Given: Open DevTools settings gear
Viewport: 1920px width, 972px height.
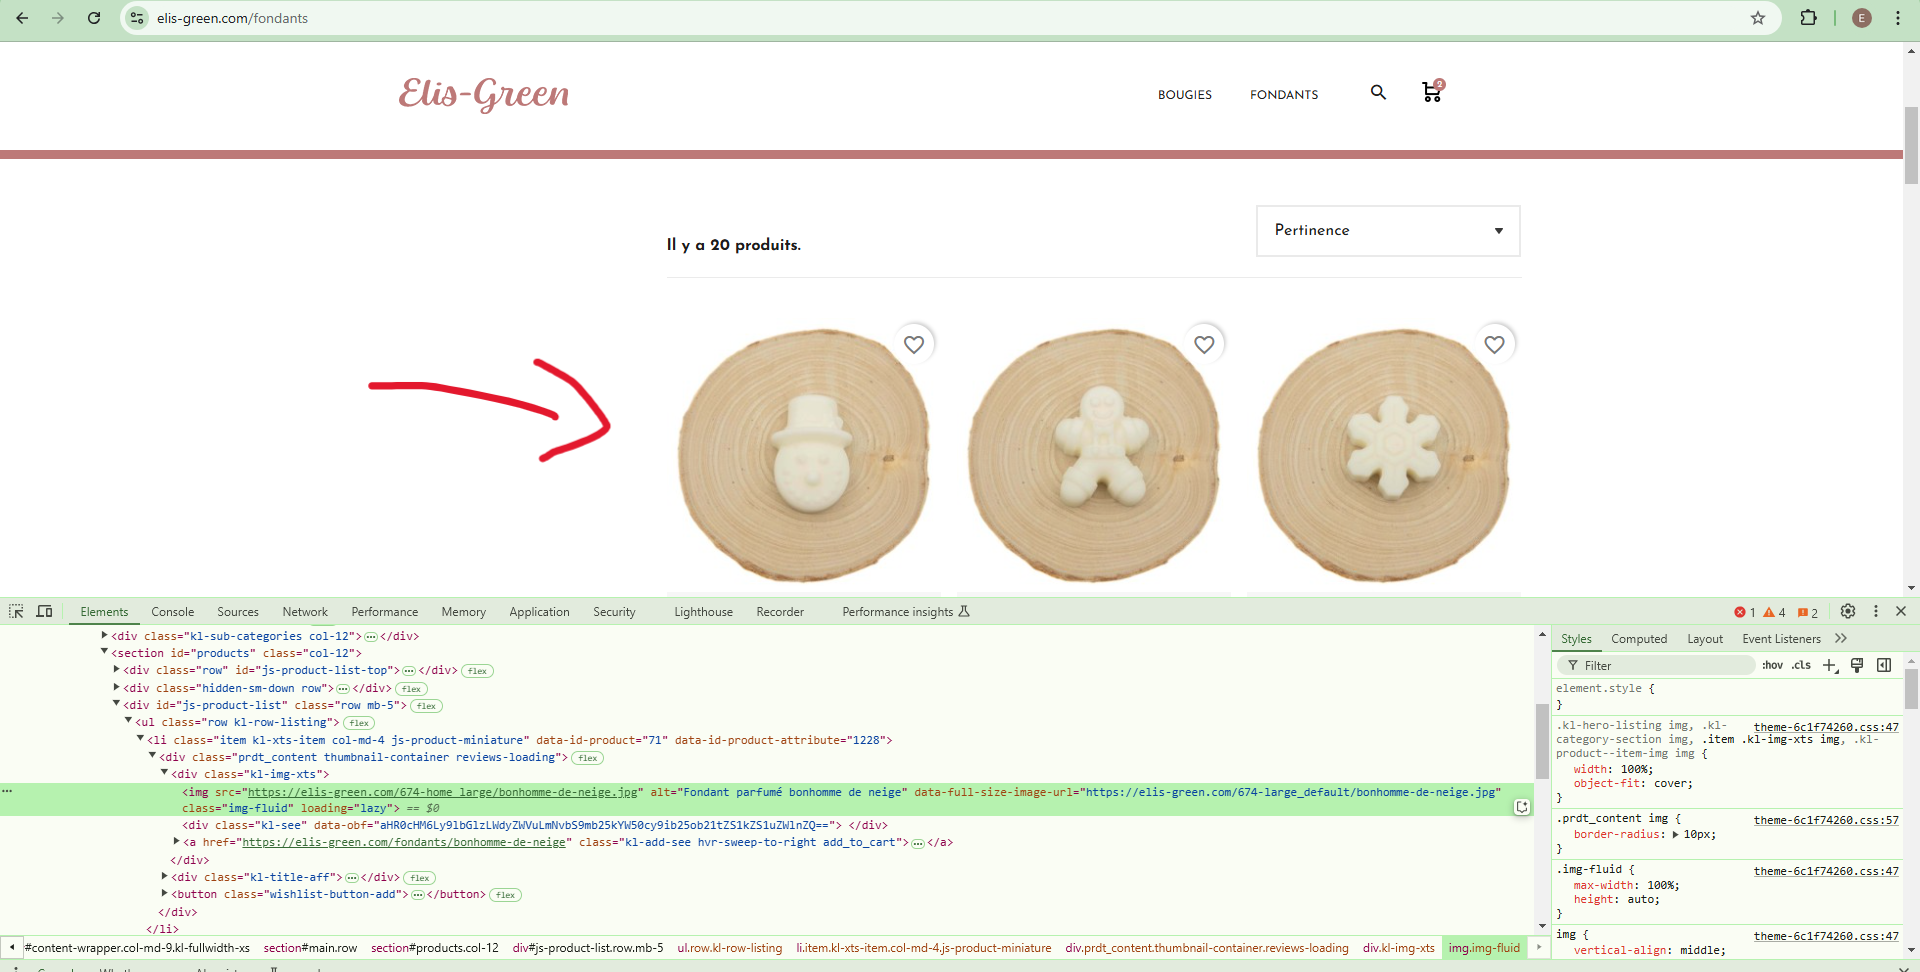Looking at the screenshot, I should [x=1848, y=611].
